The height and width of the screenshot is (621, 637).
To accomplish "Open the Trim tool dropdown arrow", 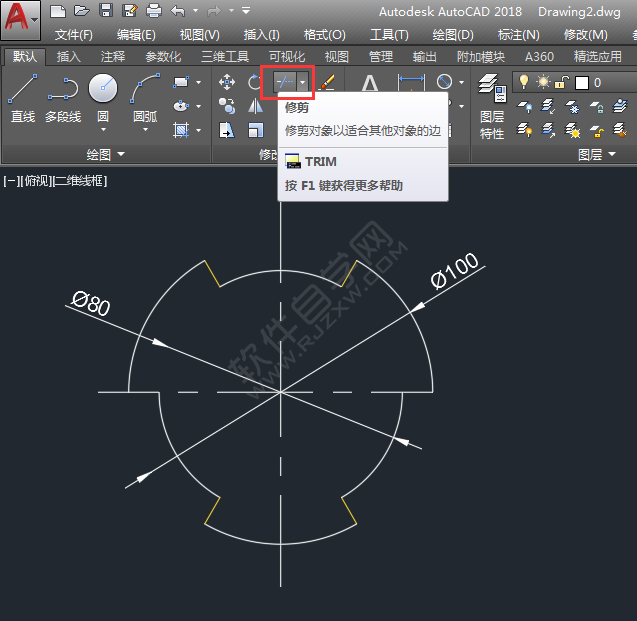I will tap(302, 83).
